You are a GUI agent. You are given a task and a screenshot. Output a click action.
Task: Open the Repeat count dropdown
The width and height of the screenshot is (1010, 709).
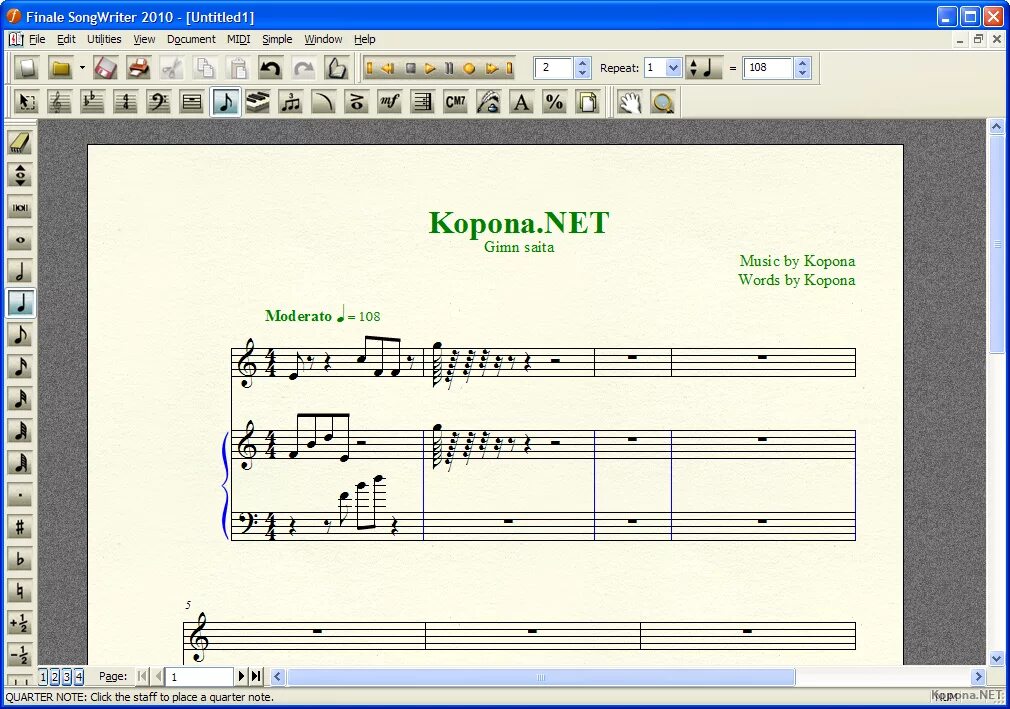[x=673, y=68]
